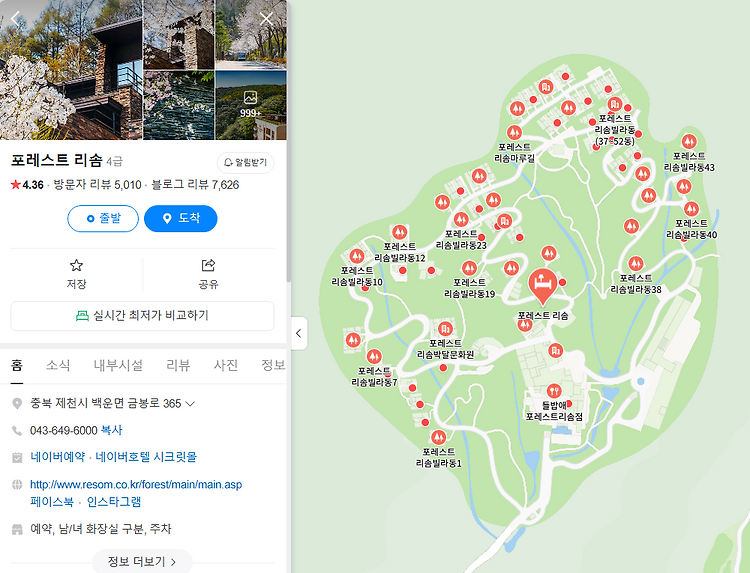
Task: Click the 포레스트 리솜 main bed marker on map
Action: coord(542,285)
